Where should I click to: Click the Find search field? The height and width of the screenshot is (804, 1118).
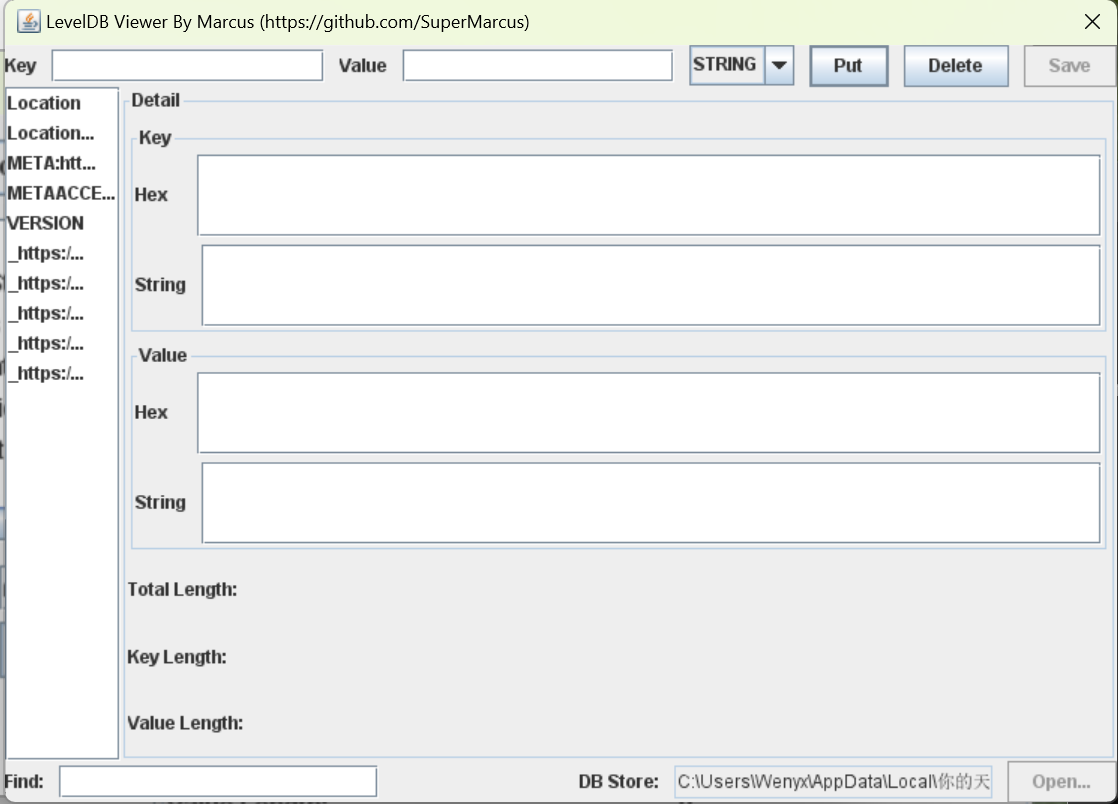[218, 781]
